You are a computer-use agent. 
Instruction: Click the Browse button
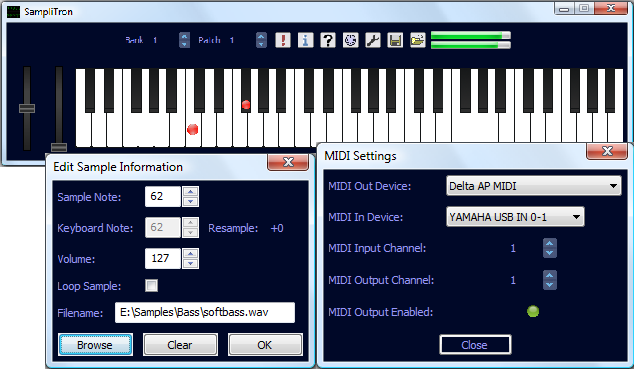pyautogui.click(x=95, y=345)
